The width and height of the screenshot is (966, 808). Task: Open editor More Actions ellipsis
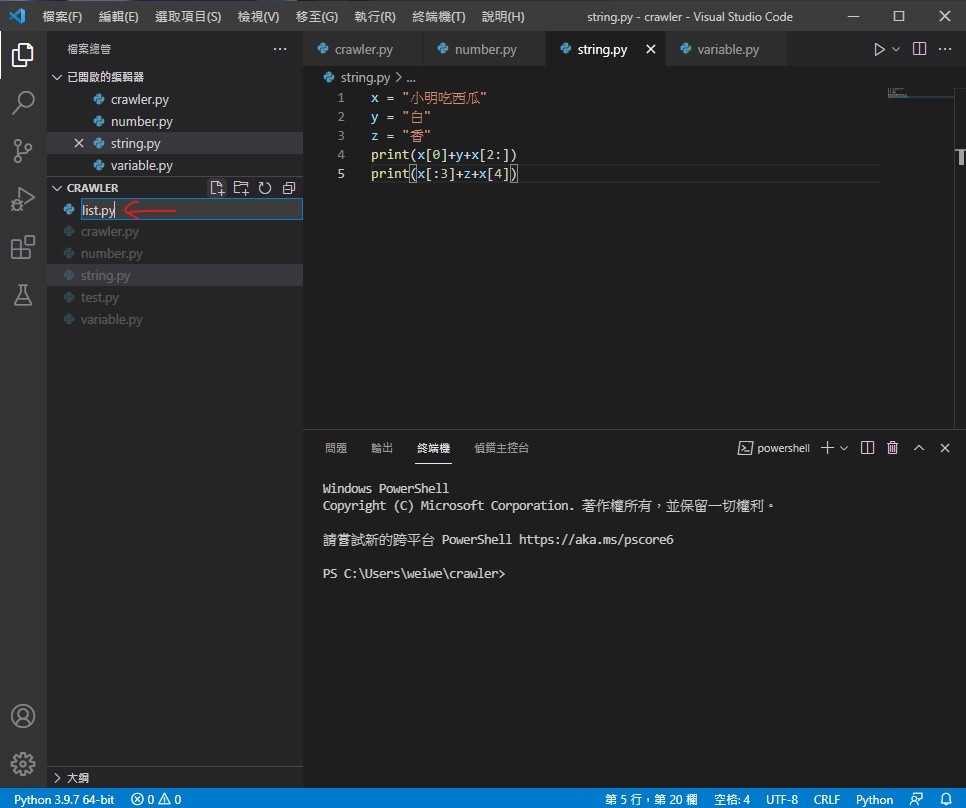point(945,49)
